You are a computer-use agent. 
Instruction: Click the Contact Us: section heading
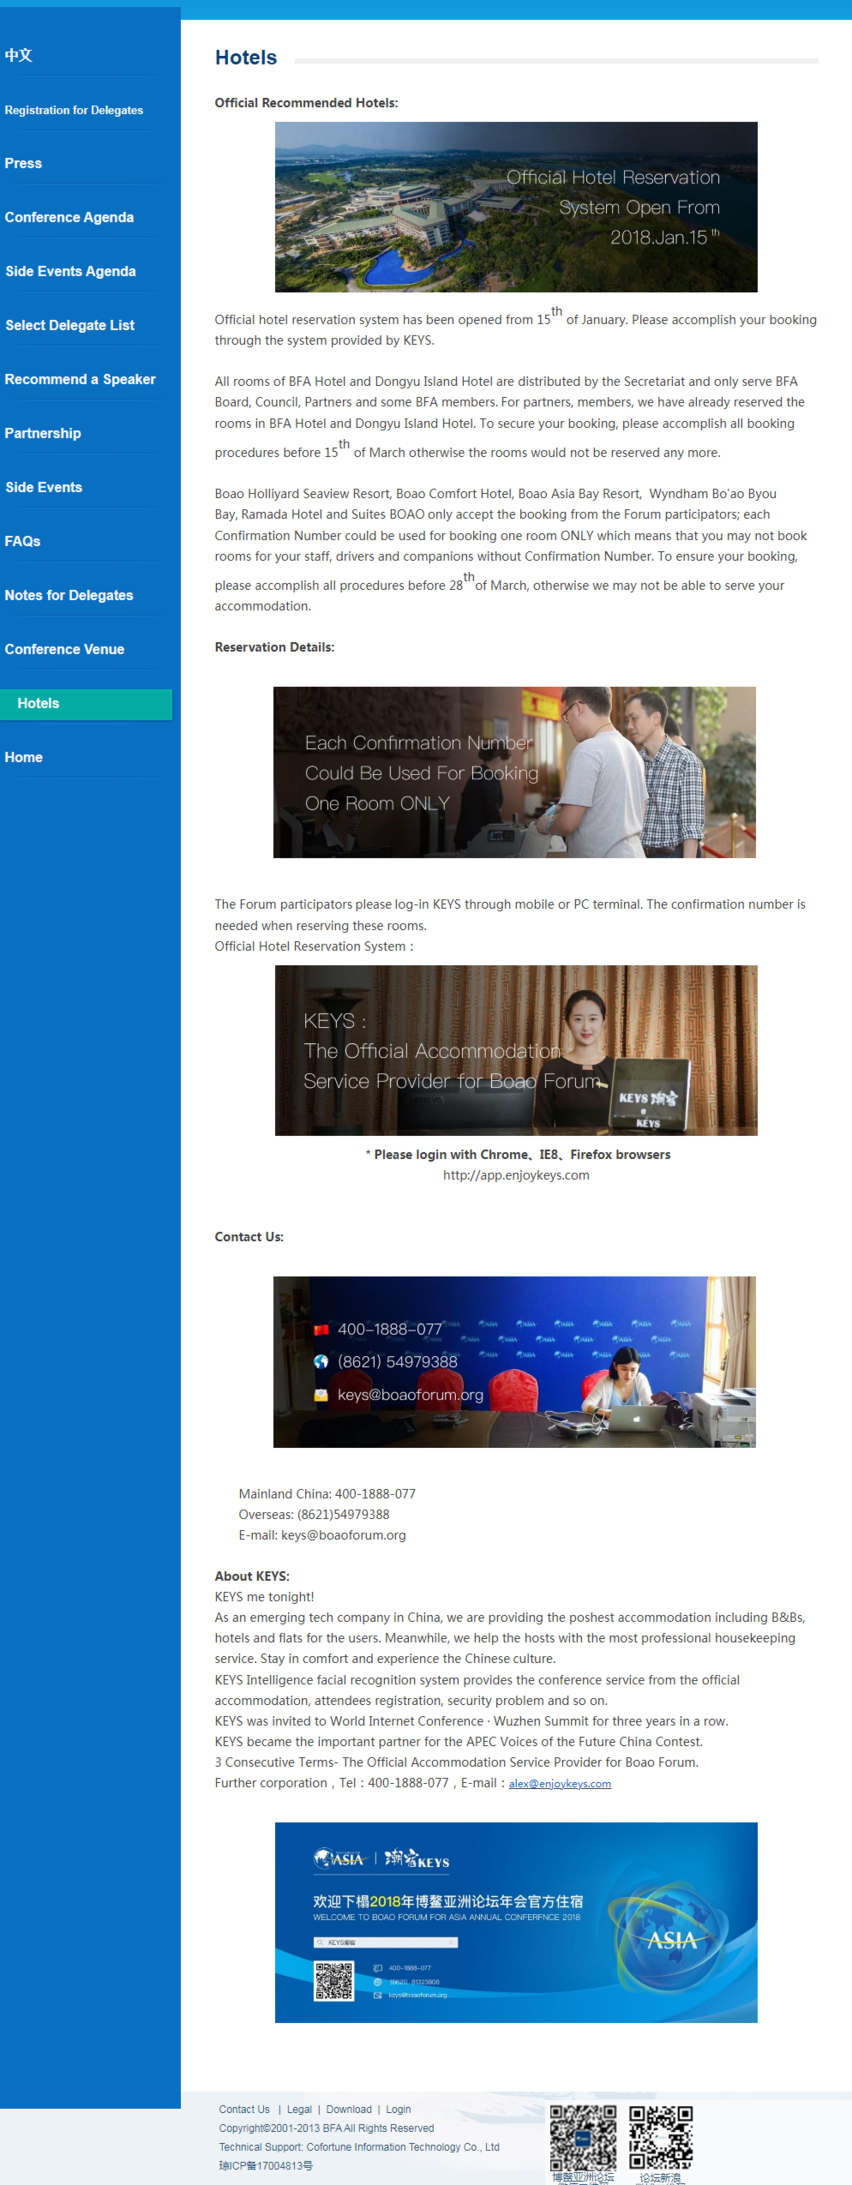tap(249, 1237)
